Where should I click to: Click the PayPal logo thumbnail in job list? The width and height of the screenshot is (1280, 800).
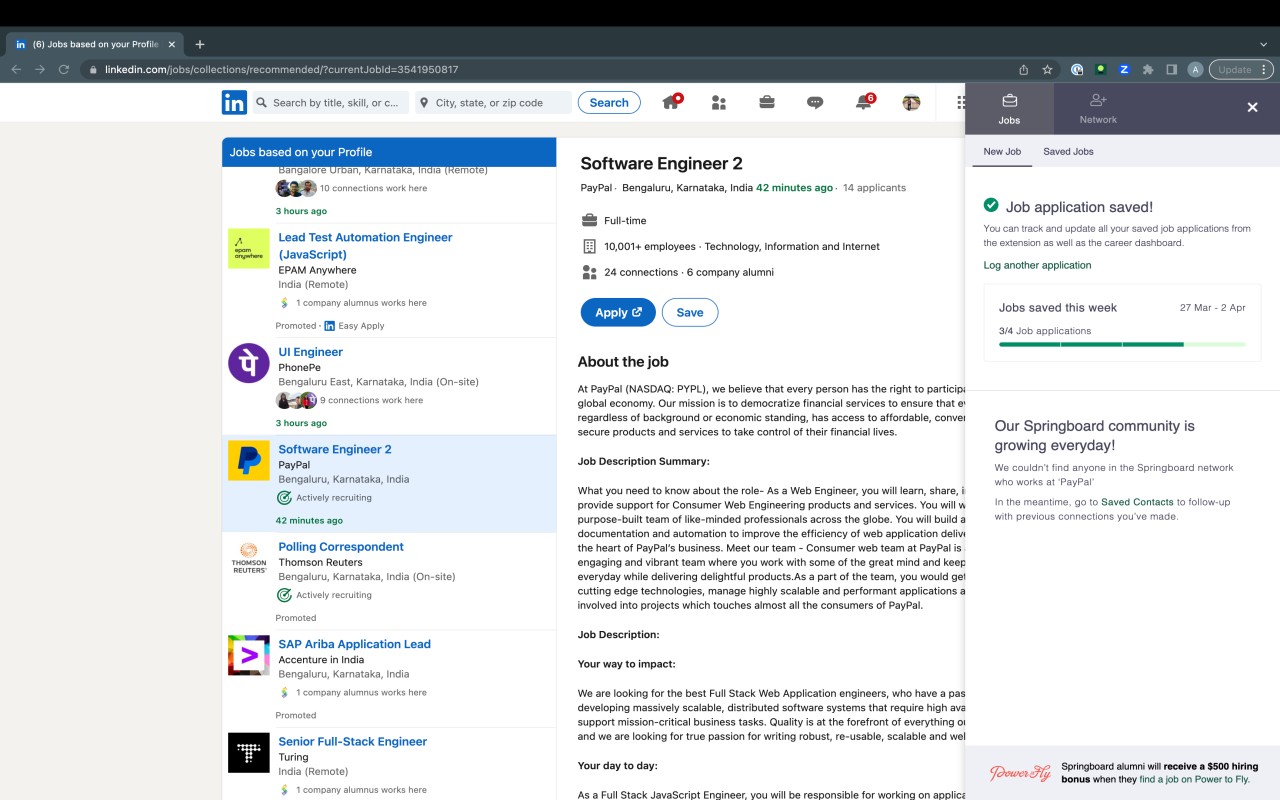tap(248, 461)
